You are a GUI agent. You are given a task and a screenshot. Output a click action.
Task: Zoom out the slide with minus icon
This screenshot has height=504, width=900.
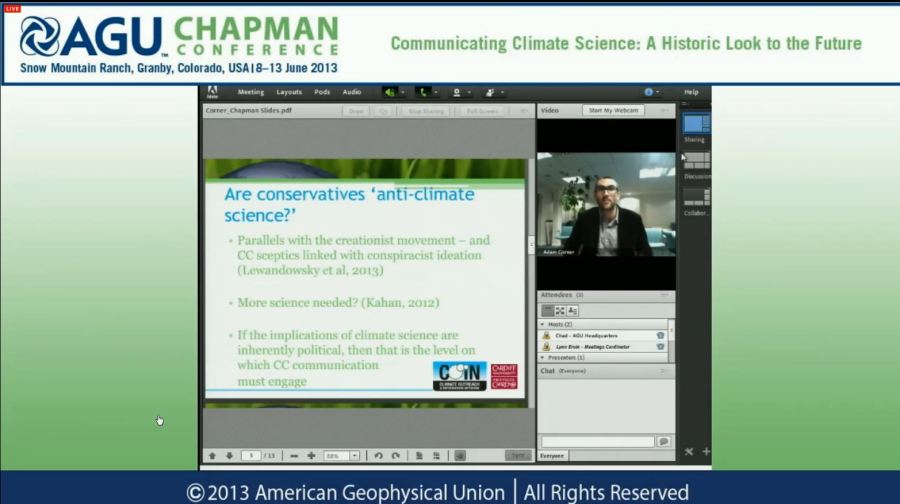click(294, 456)
